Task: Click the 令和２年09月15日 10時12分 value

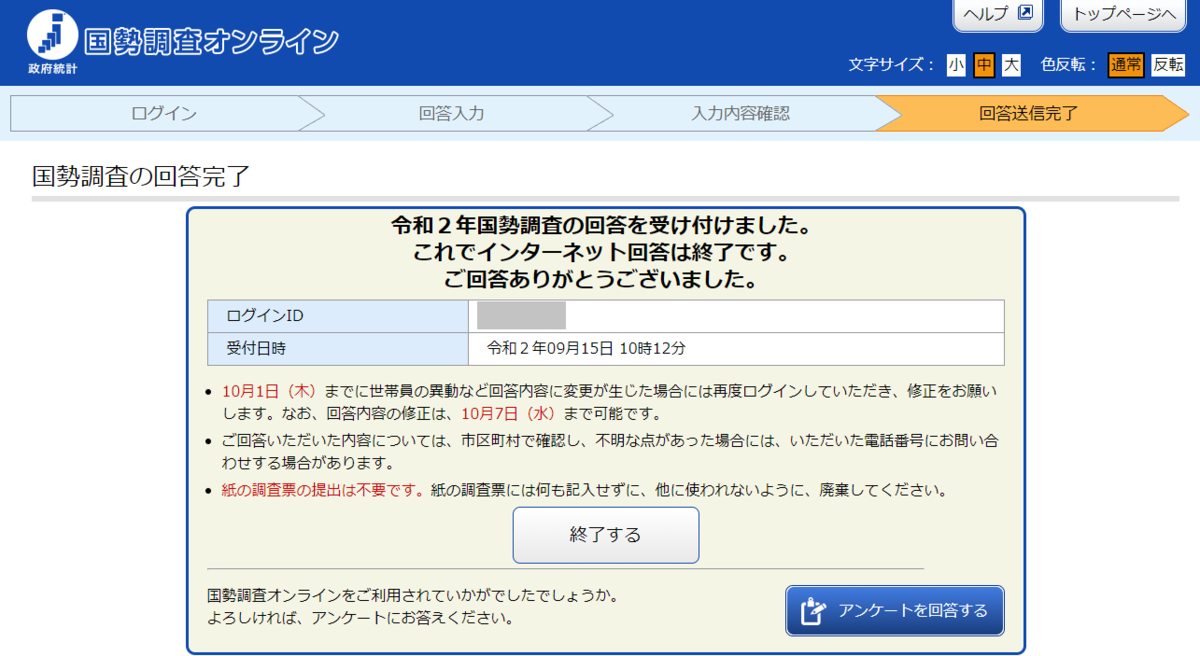Action: pyautogui.click(x=586, y=349)
